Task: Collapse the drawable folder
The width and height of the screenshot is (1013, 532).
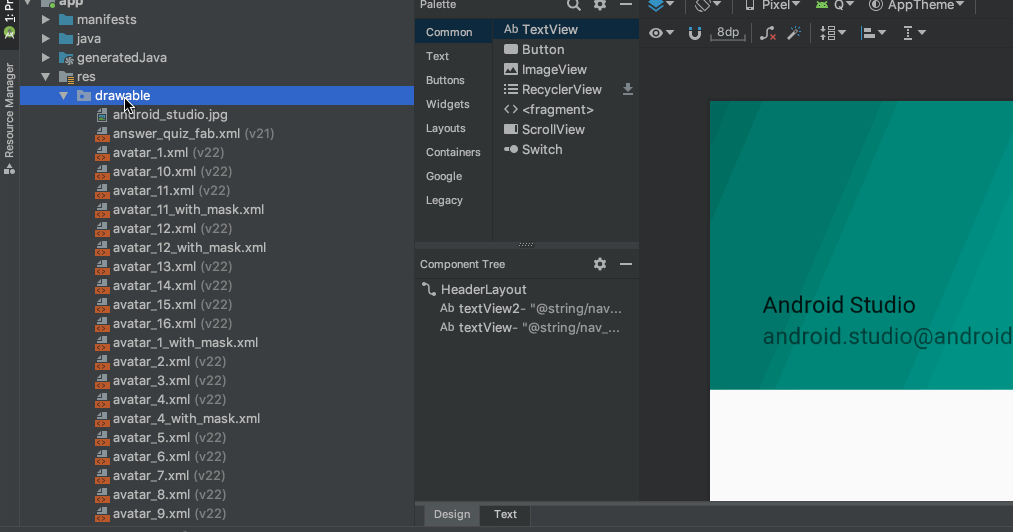Action: pyautogui.click(x=63, y=96)
